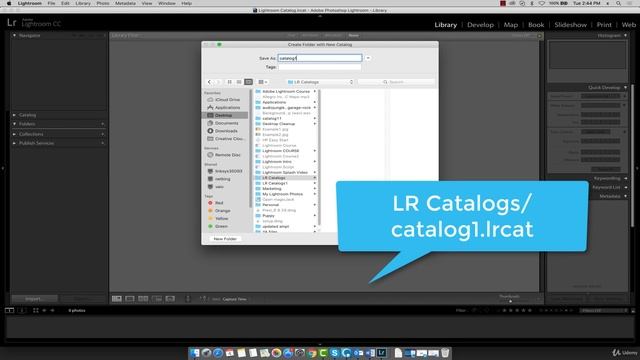Select the Lightroom Splash Video folder
Screen dimensions: 640x360
[286, 172]
